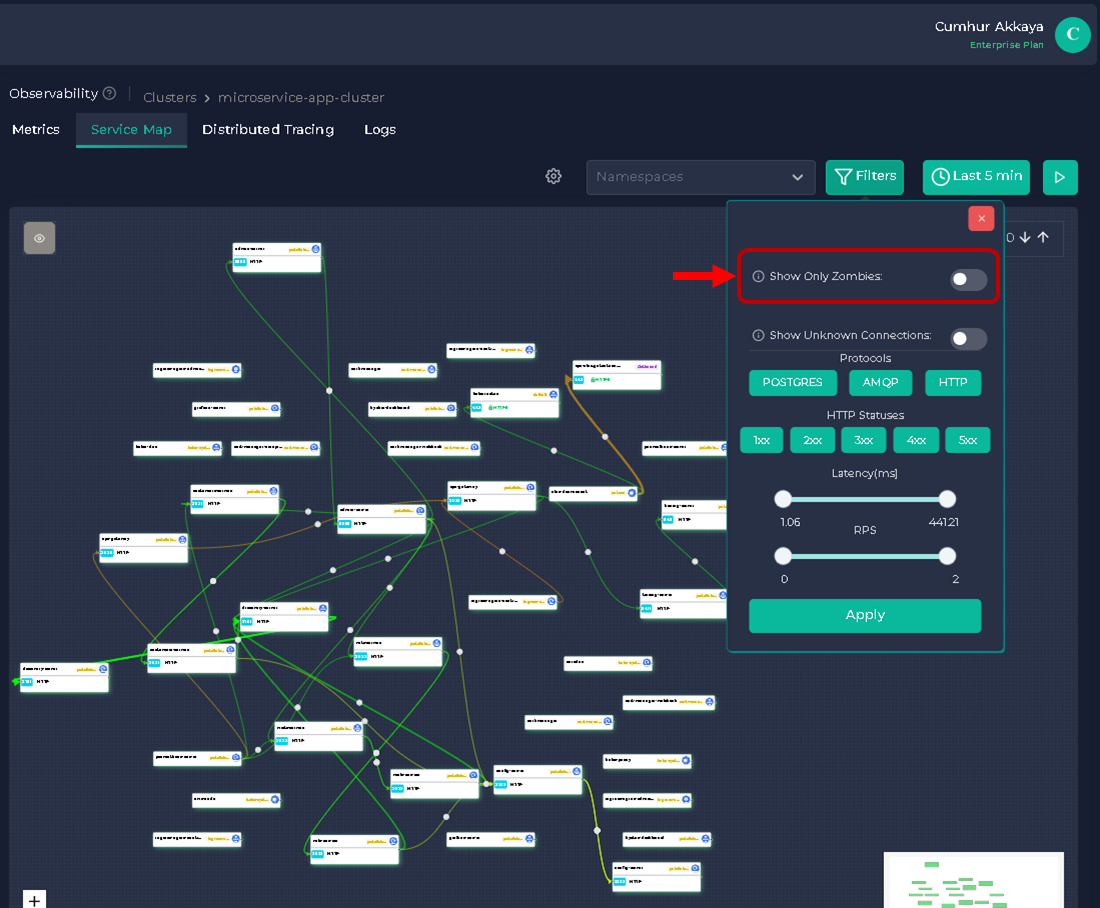This screenshot has height=908, width=1100.
Task: Click the eye icon on the map
Action: click(40, 238)
